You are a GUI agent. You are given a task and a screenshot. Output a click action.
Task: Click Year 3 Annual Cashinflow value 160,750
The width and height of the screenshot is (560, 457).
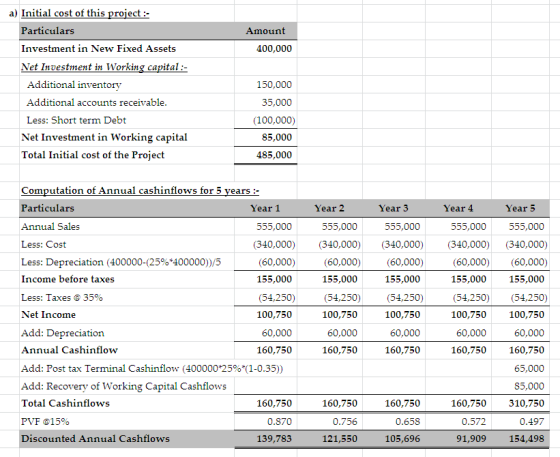coord(402,350)
